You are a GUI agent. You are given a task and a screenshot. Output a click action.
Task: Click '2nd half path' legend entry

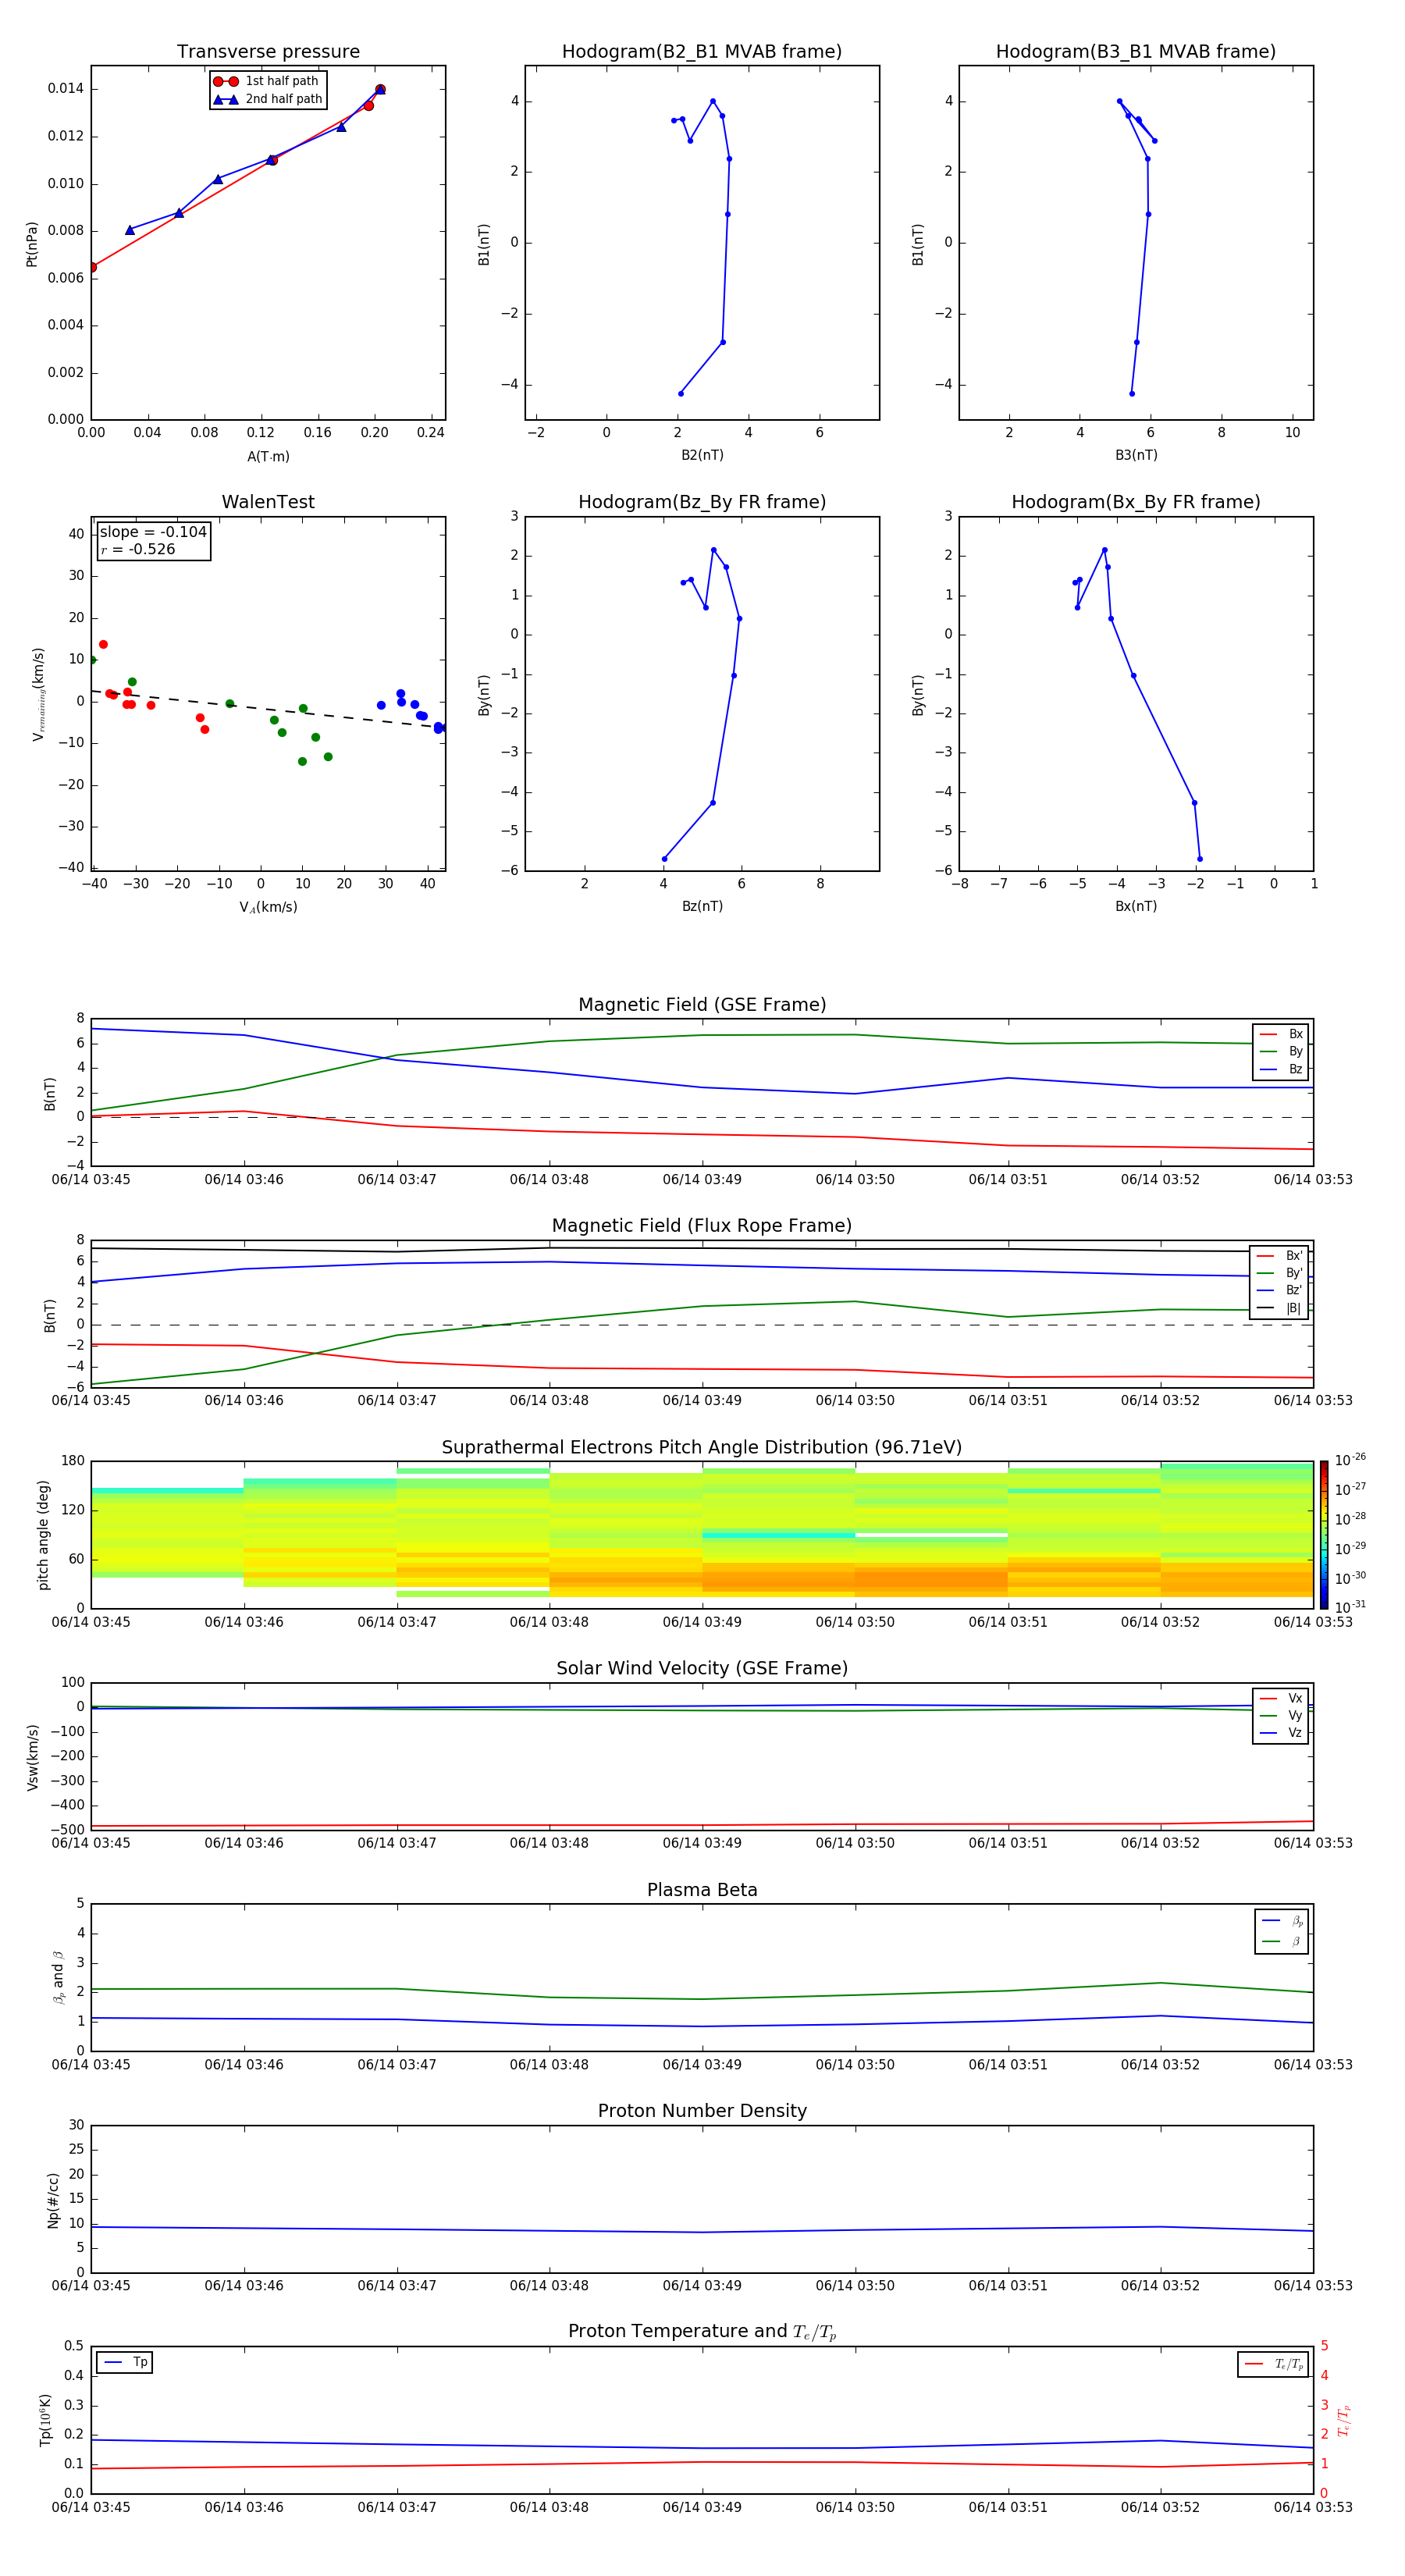coord(268,99)
